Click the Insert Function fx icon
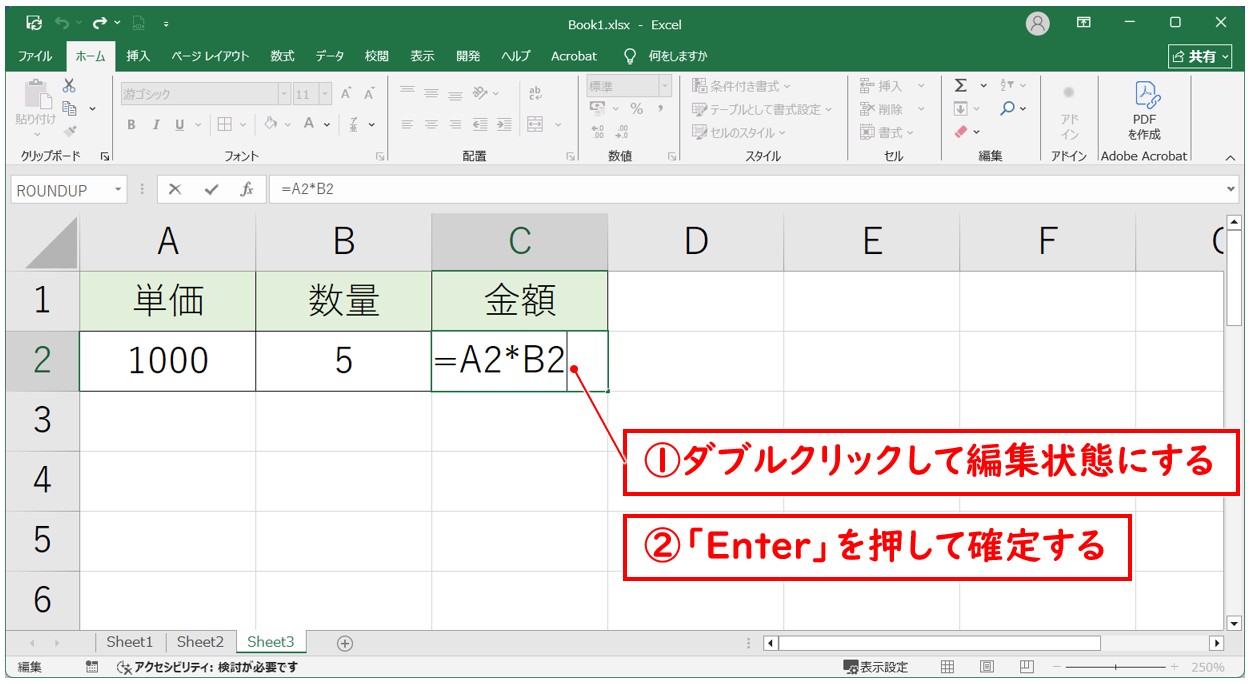This screenshot has width=1251, height=684. pyautogui.click(x=246, y=189)
